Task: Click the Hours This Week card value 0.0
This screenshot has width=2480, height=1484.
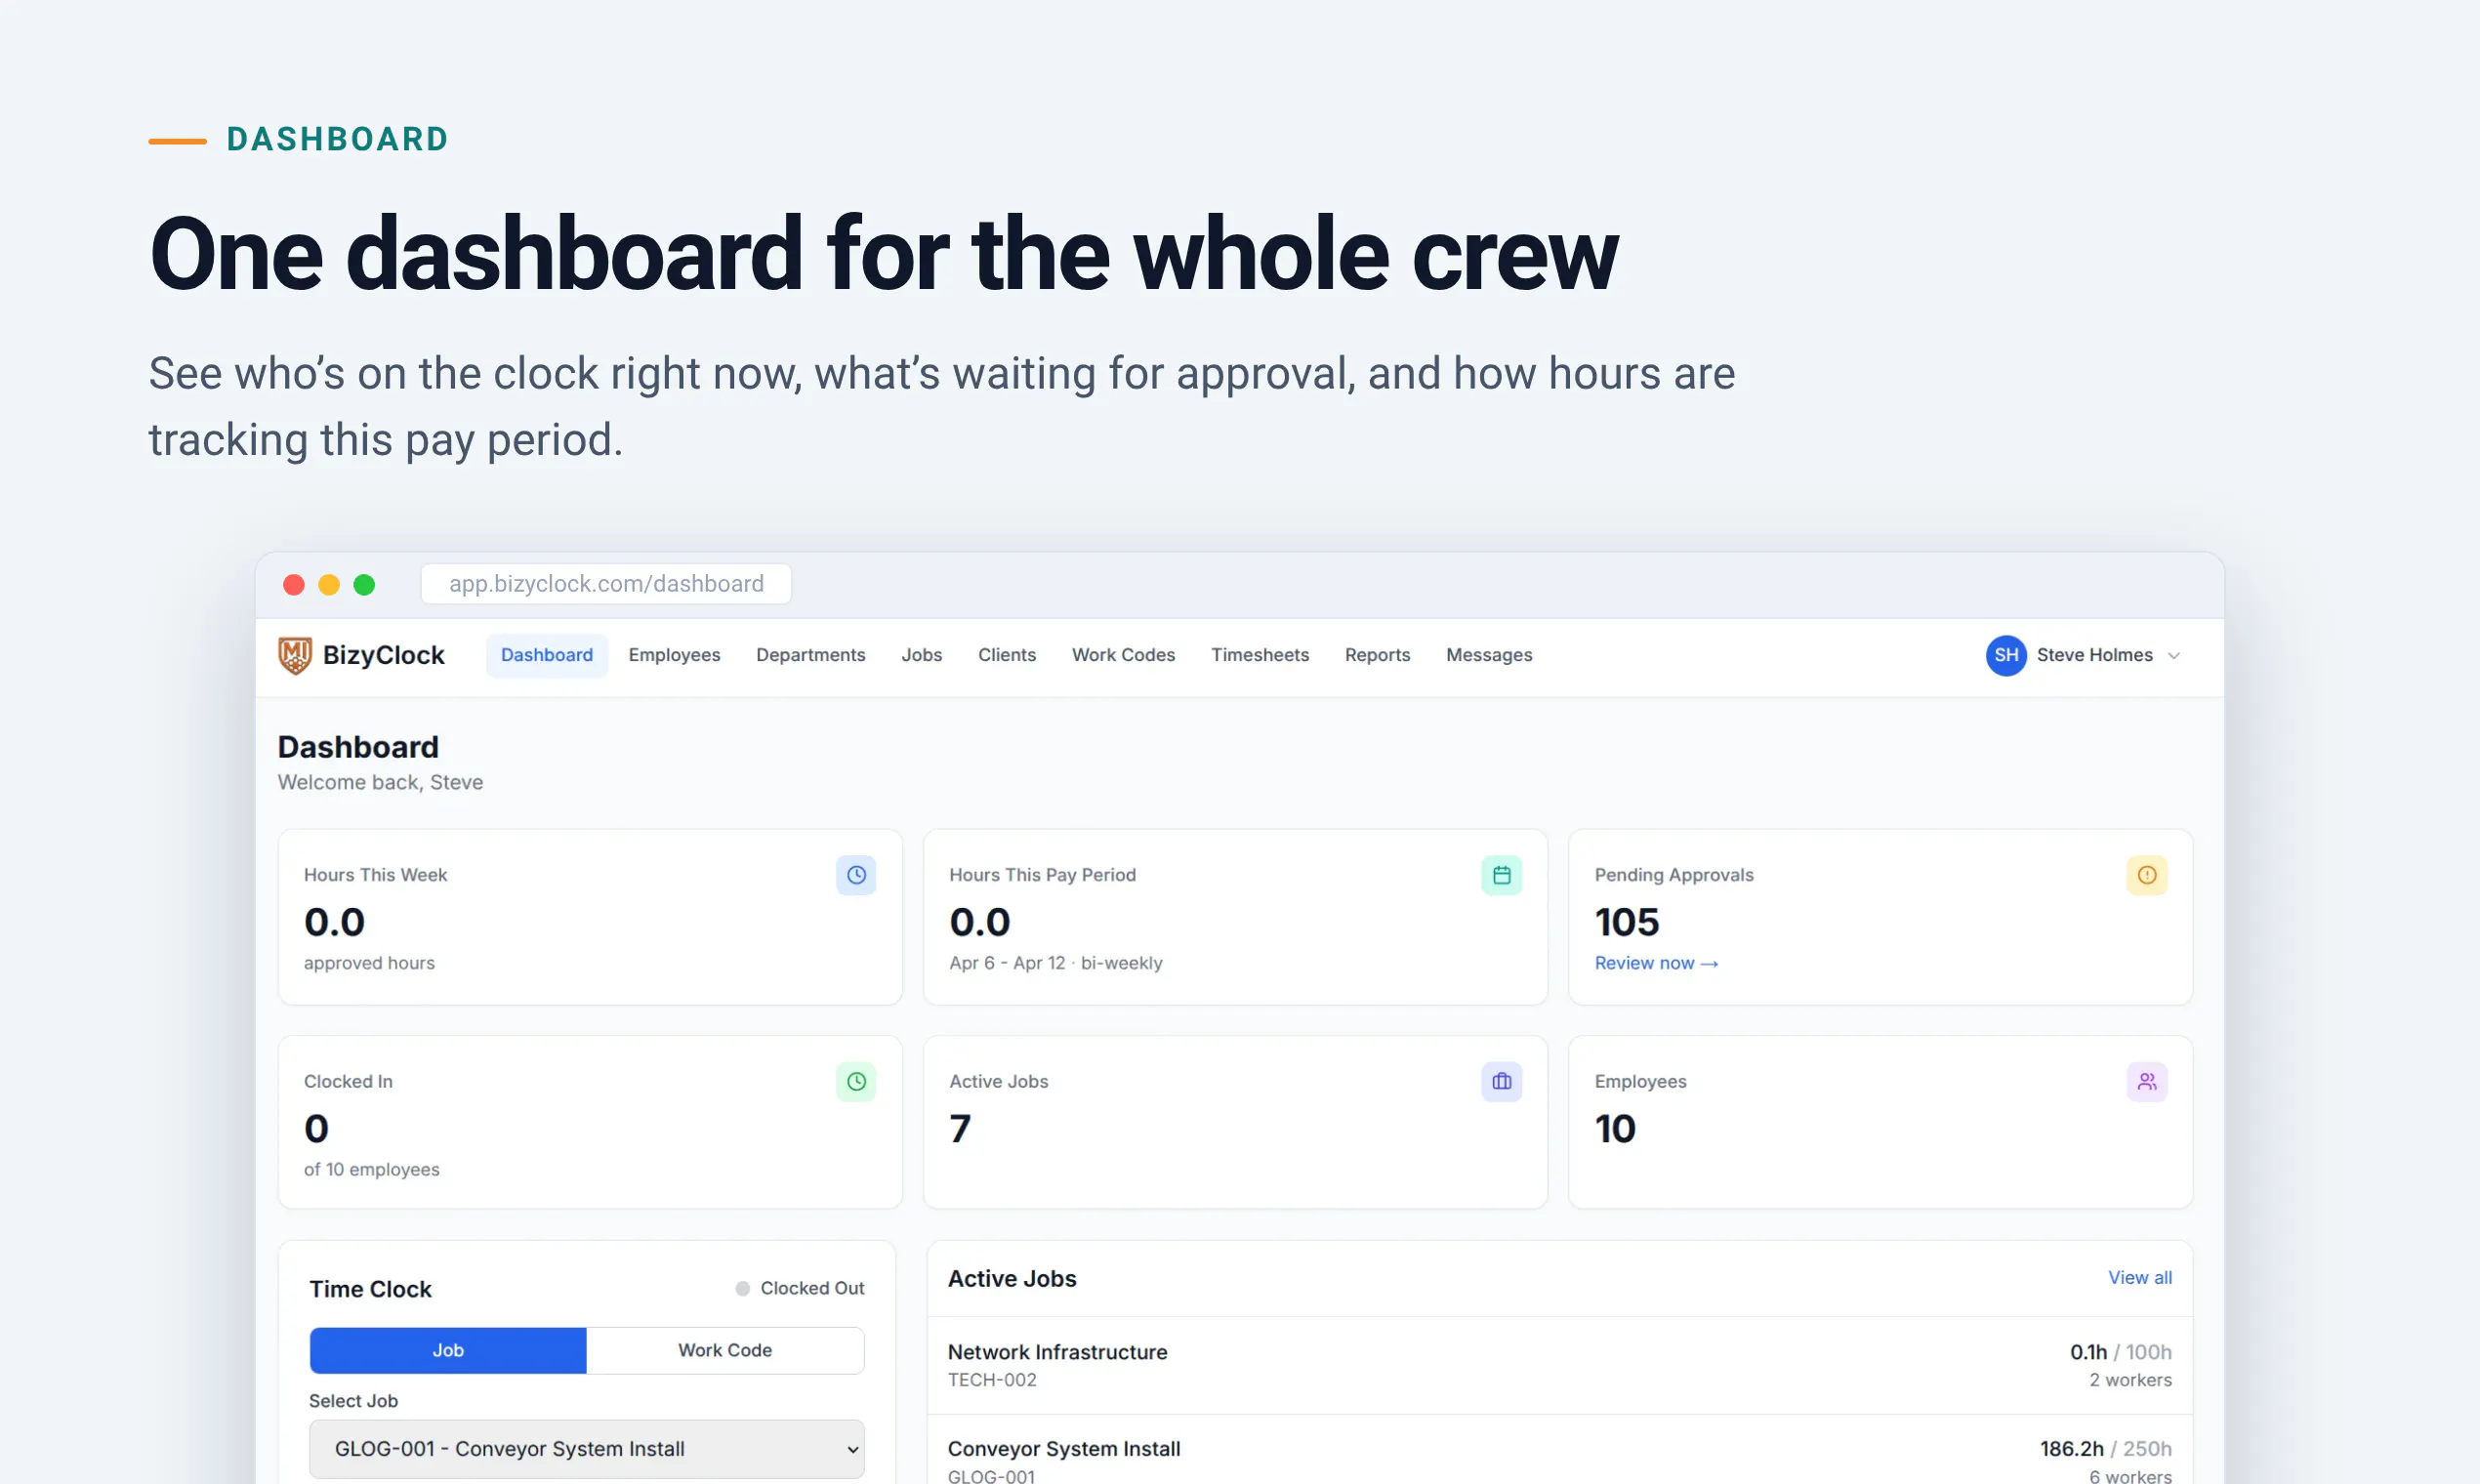Action: coord(335,922)
